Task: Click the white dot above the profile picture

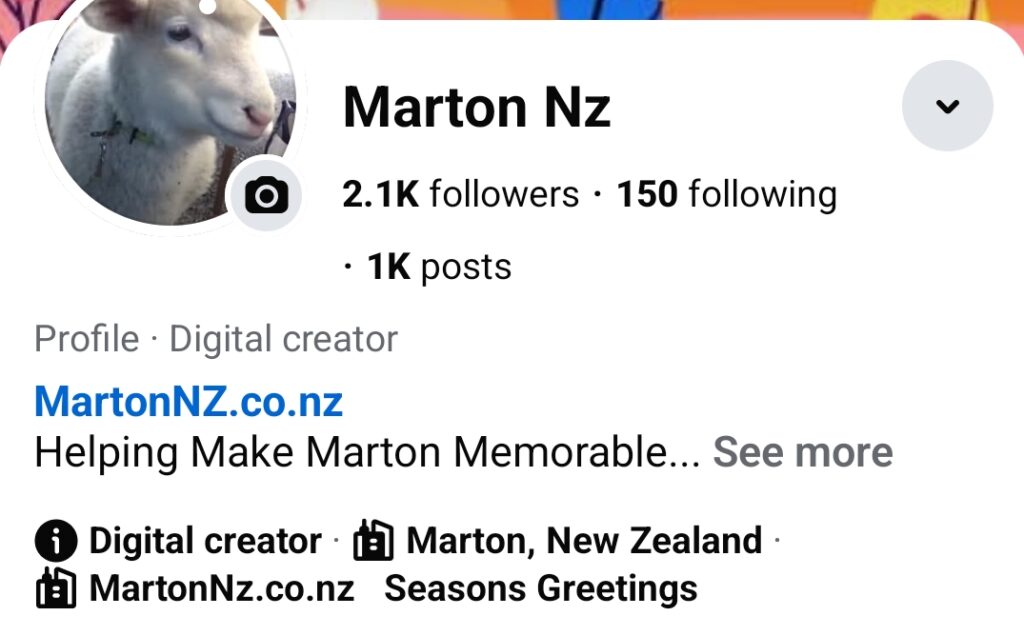Action: pos(207,7)
